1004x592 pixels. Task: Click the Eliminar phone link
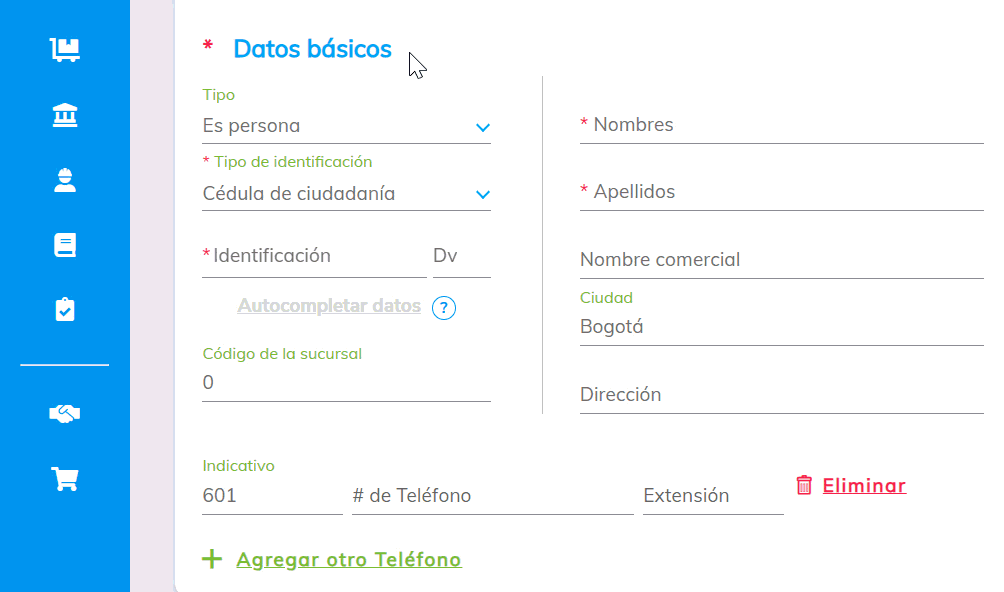pos(864,486)
